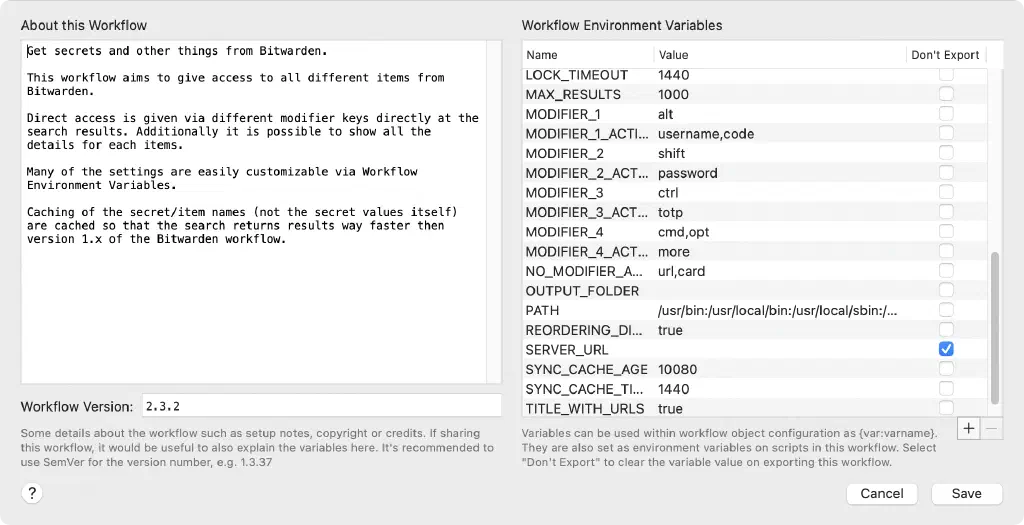This screenshot has width=1024, height=525.
Task: Check Don't Export for MAX_RESULTS
Action: [x=946, y=94]
